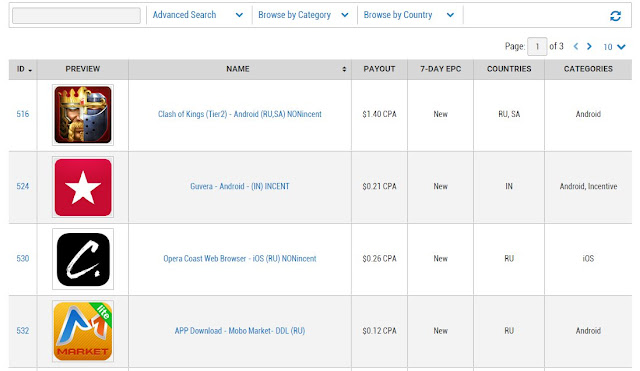The height and width of the screenshot is (371, 640).
Task: Open the results-per-page 10 dropdown
Action: tap(614, 47)
